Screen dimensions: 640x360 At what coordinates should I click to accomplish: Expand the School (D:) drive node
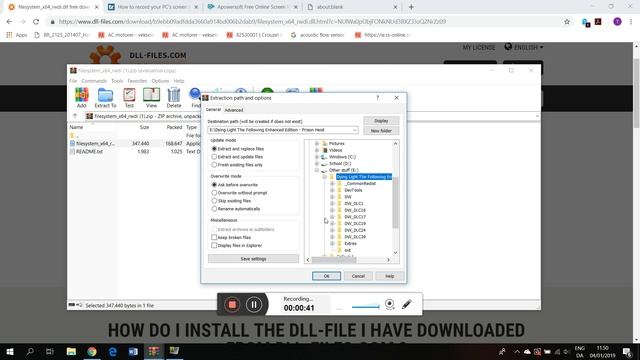click(x=317, y=163)
